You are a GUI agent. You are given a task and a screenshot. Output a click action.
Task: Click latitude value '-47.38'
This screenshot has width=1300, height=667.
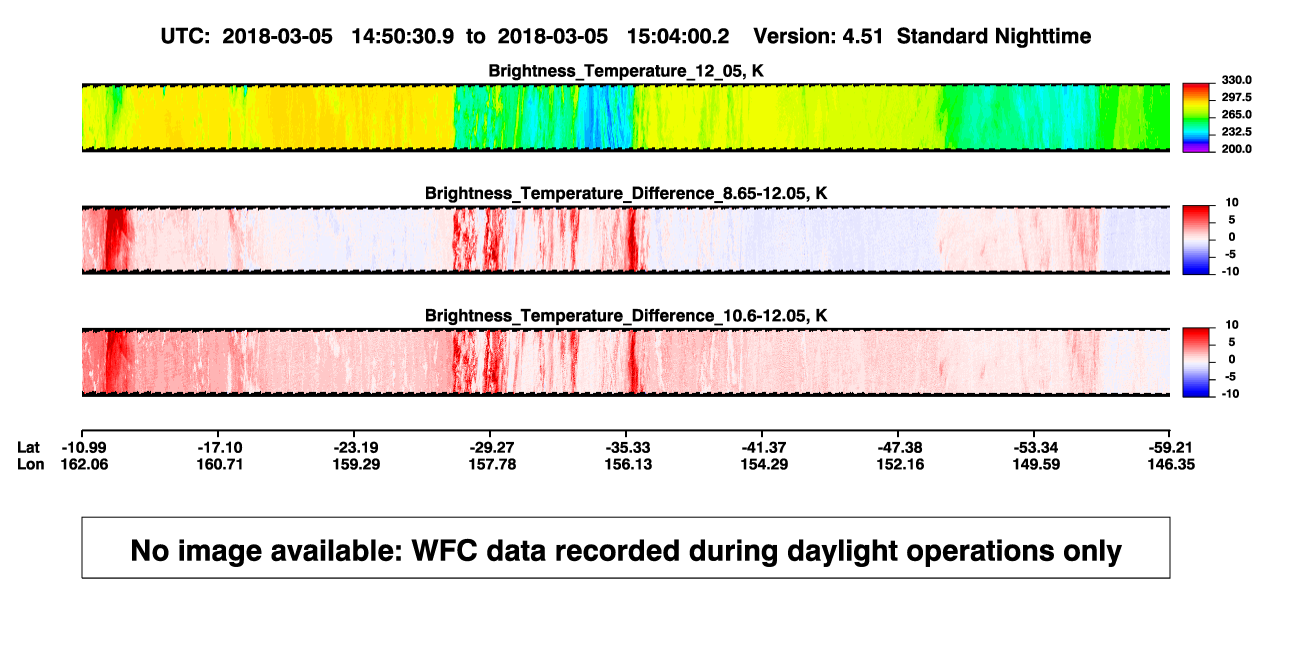pyautogui.click(x=900, y=447)
